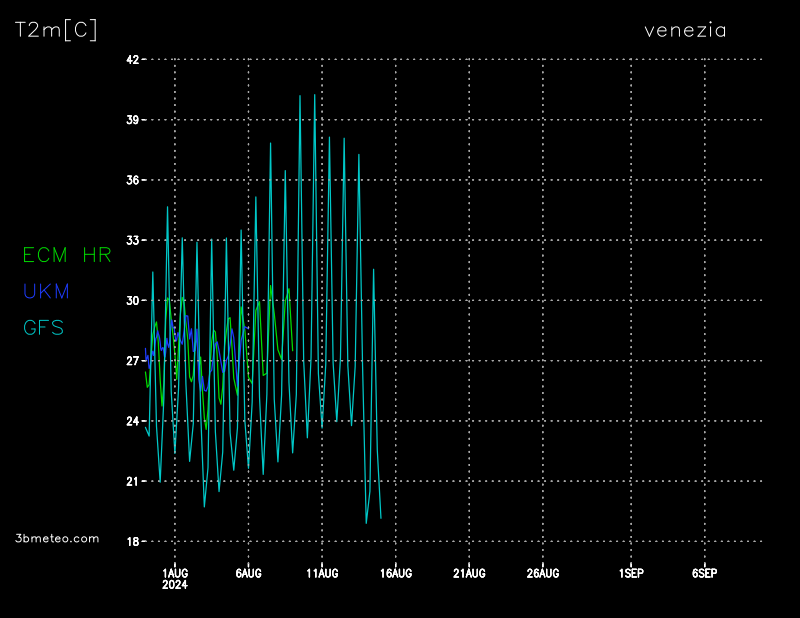Select the 27 temperature axis label
Viewport: 800px width, 618px height.
[x=132, y=361]
